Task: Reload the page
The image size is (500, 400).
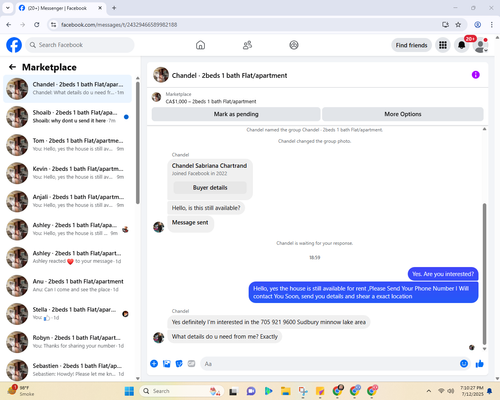Action: (x=37, y=25)
